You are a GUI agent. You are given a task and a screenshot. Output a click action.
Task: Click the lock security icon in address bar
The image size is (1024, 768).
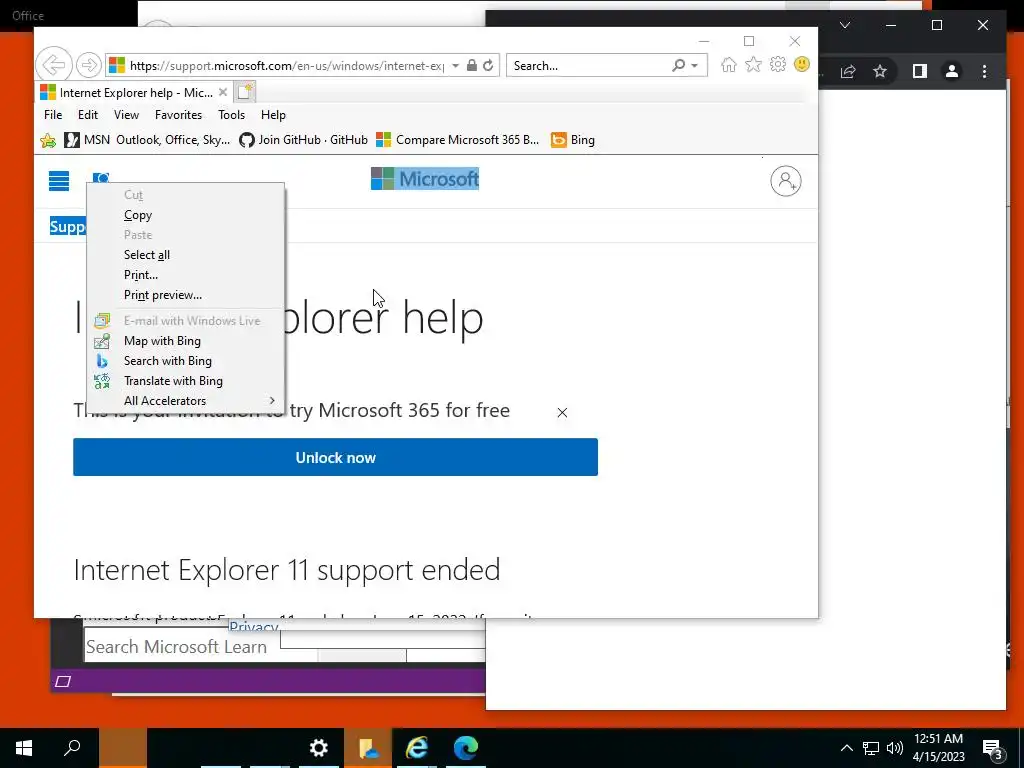click(472, 65)
